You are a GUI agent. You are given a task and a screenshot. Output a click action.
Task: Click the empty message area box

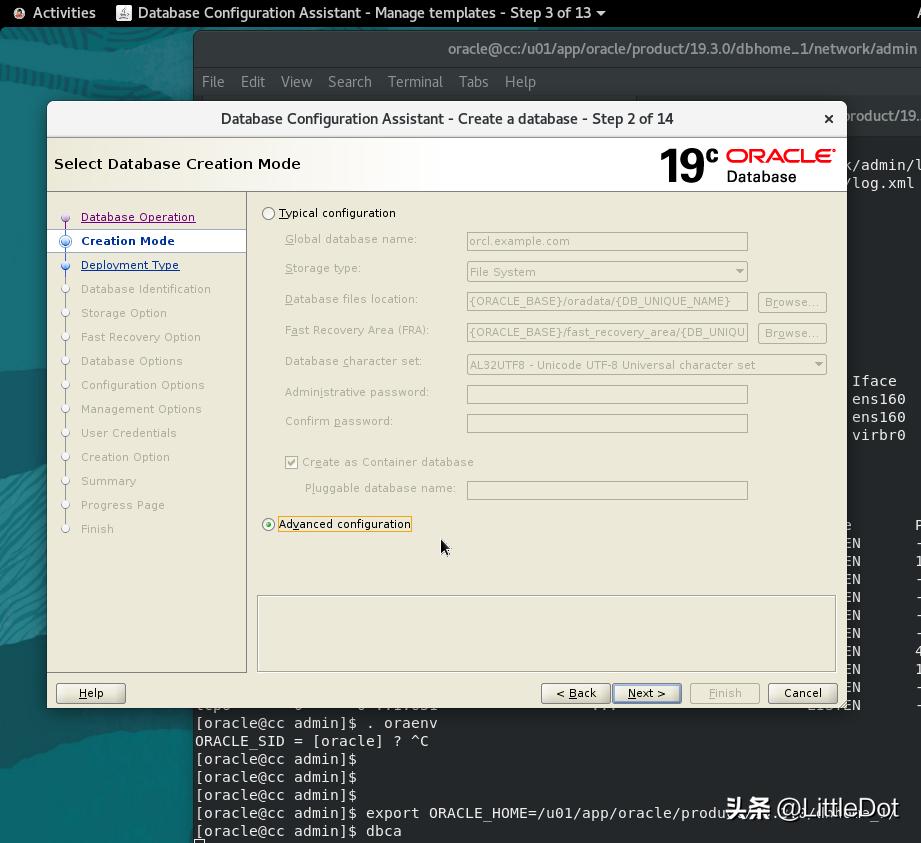(x=546, y=633)
